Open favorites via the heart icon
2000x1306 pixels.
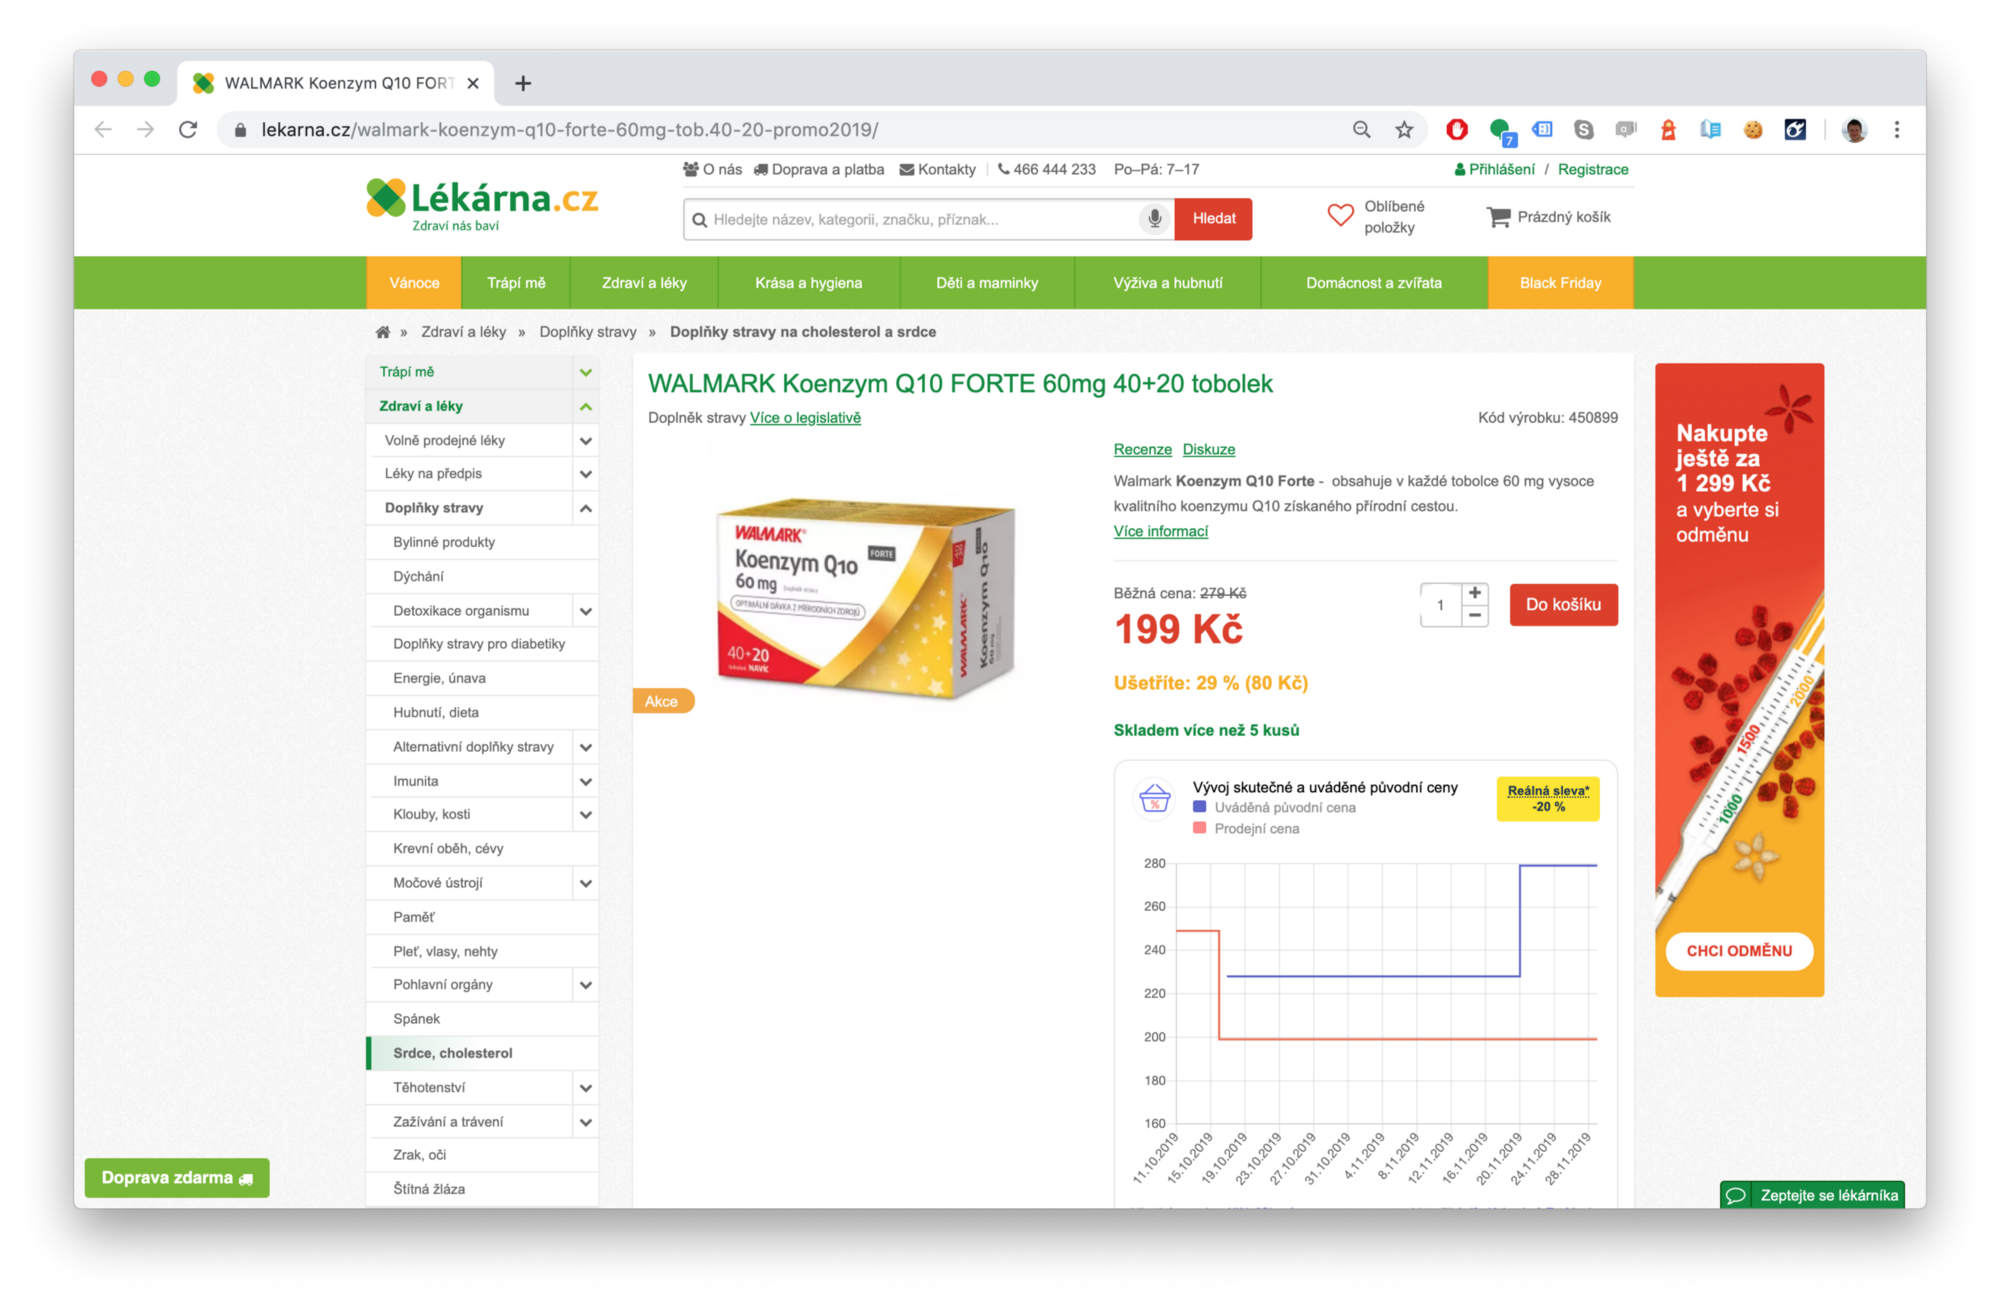[1340, 215]
